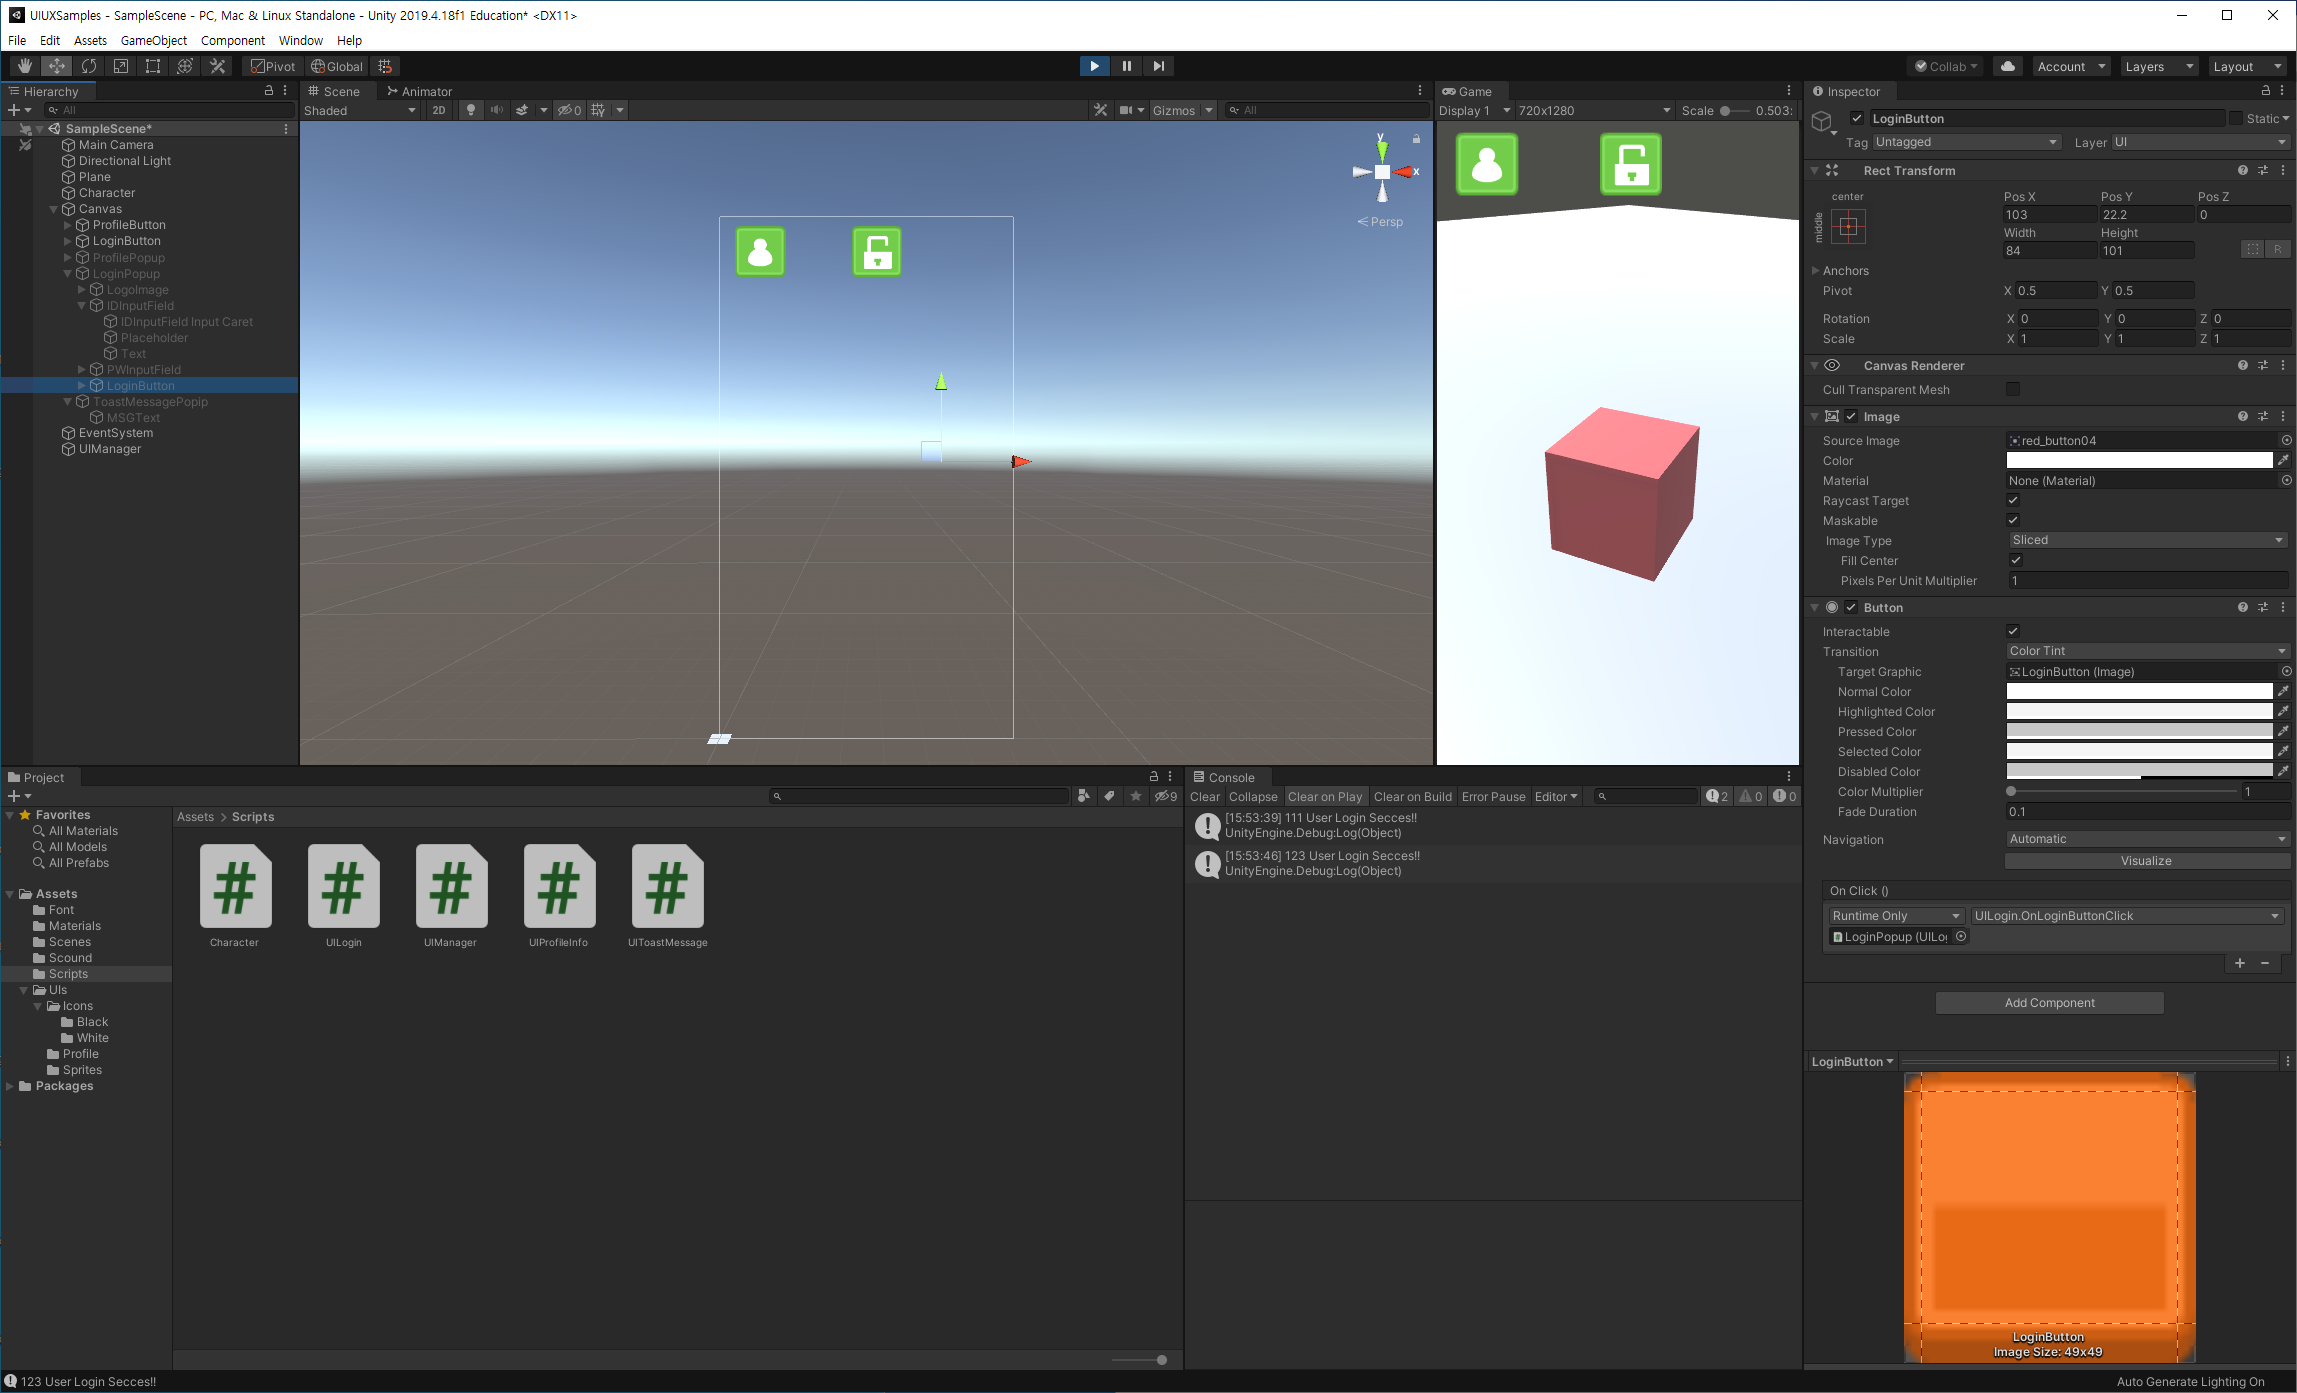2297x1393 pixels.
Task: Select the Rect Transform tool icon
Action: pyautogui.click(x=153, y=66)
